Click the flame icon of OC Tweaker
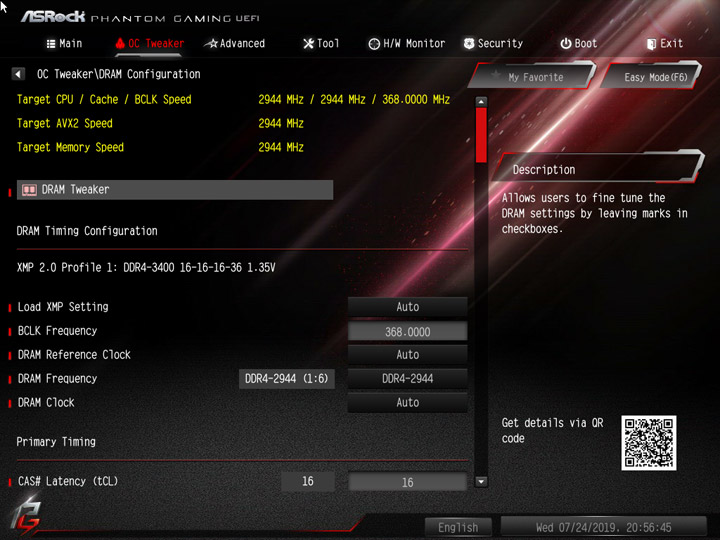Screen dimensions: 720x540 pos(120,44)
